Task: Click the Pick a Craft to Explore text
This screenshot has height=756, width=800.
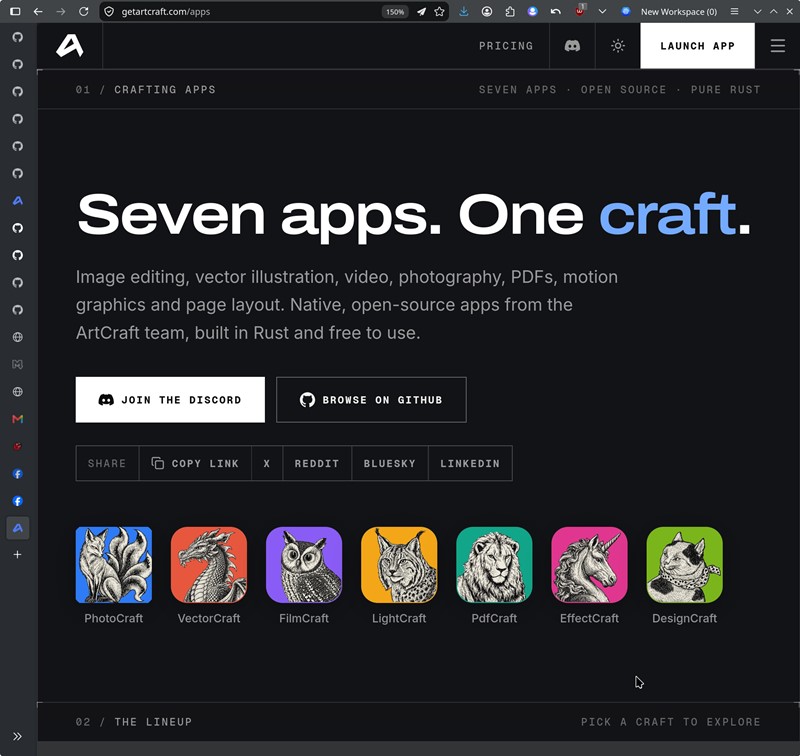Action: click(670, 722)
